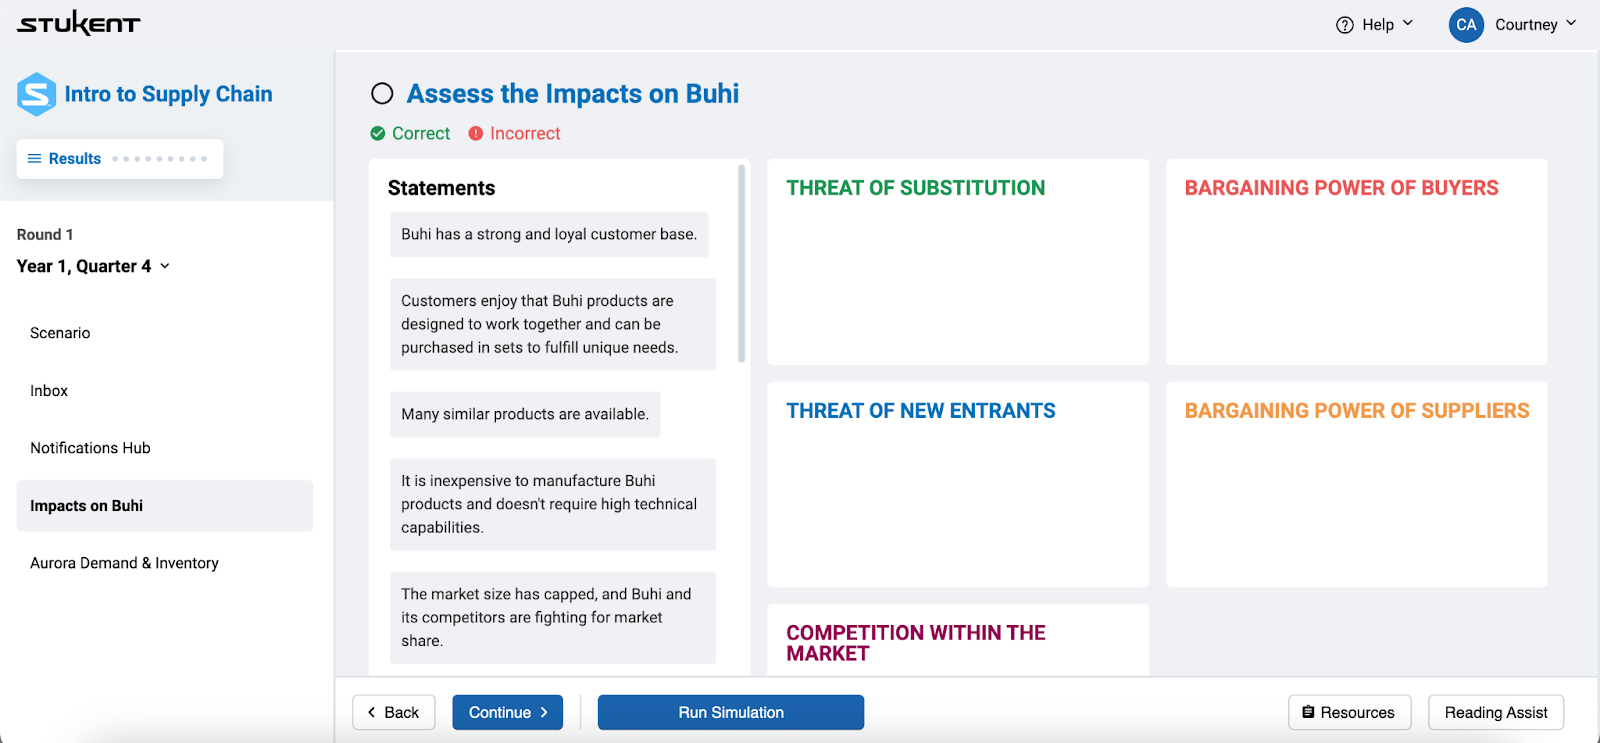This screenshot has width=1600, height=743.
Task: Click the Stukent logo
Action: (x=79, y=23)
